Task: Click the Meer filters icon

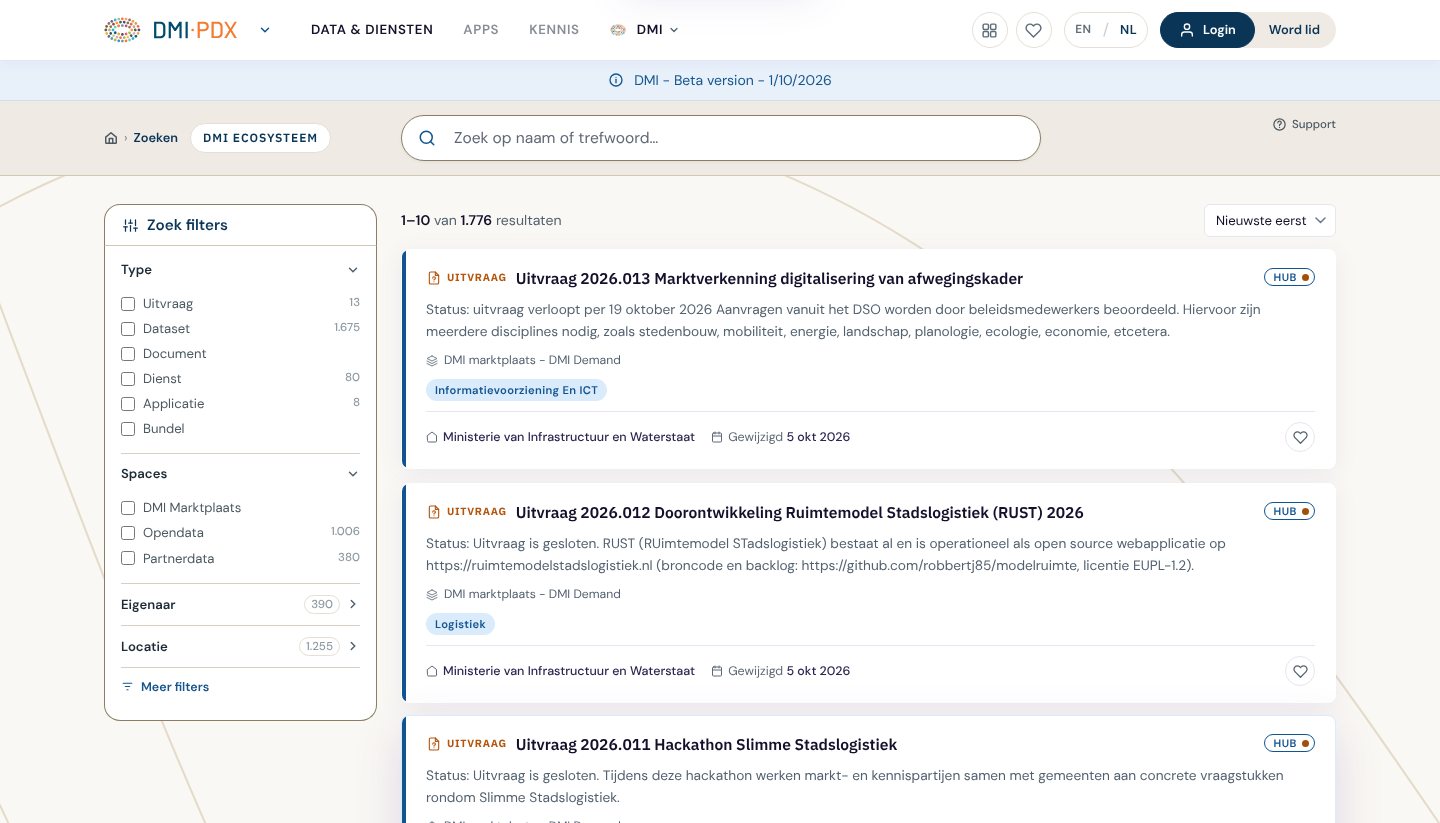Action: pyautogui.click(x=127, y=687)
